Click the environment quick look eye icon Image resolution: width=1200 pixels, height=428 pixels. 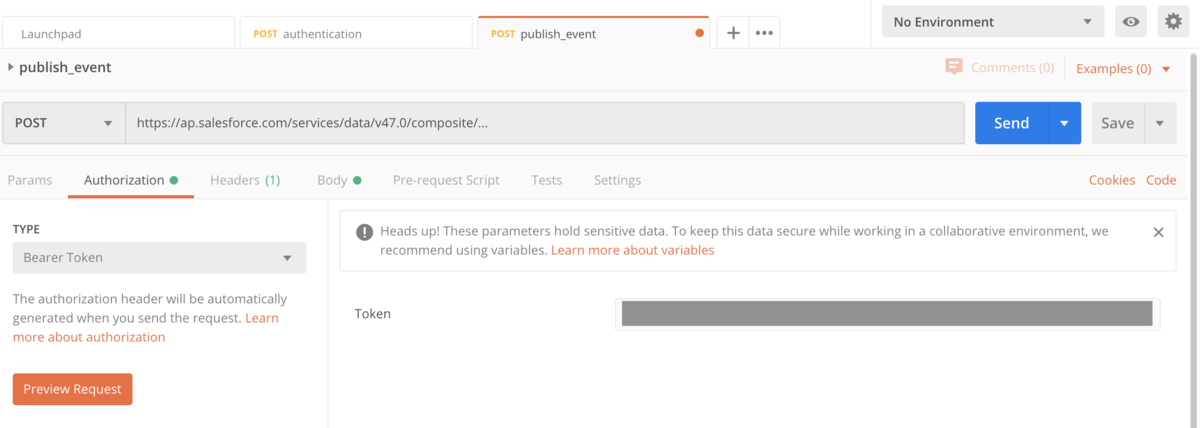pyautogui.click(x=1131, y=21)
